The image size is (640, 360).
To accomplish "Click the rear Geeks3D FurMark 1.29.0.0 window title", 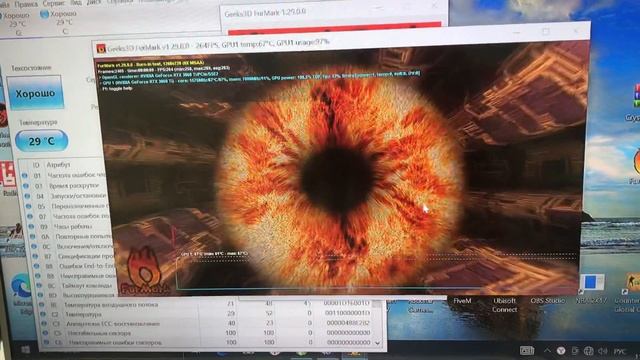I will coord(265,13).
